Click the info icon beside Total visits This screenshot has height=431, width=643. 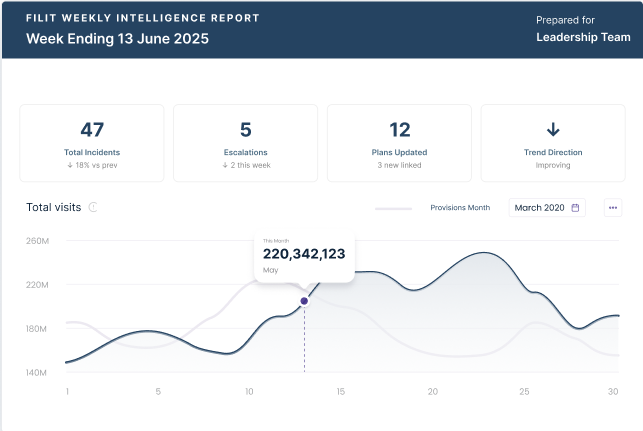click(x=93, y=208)
